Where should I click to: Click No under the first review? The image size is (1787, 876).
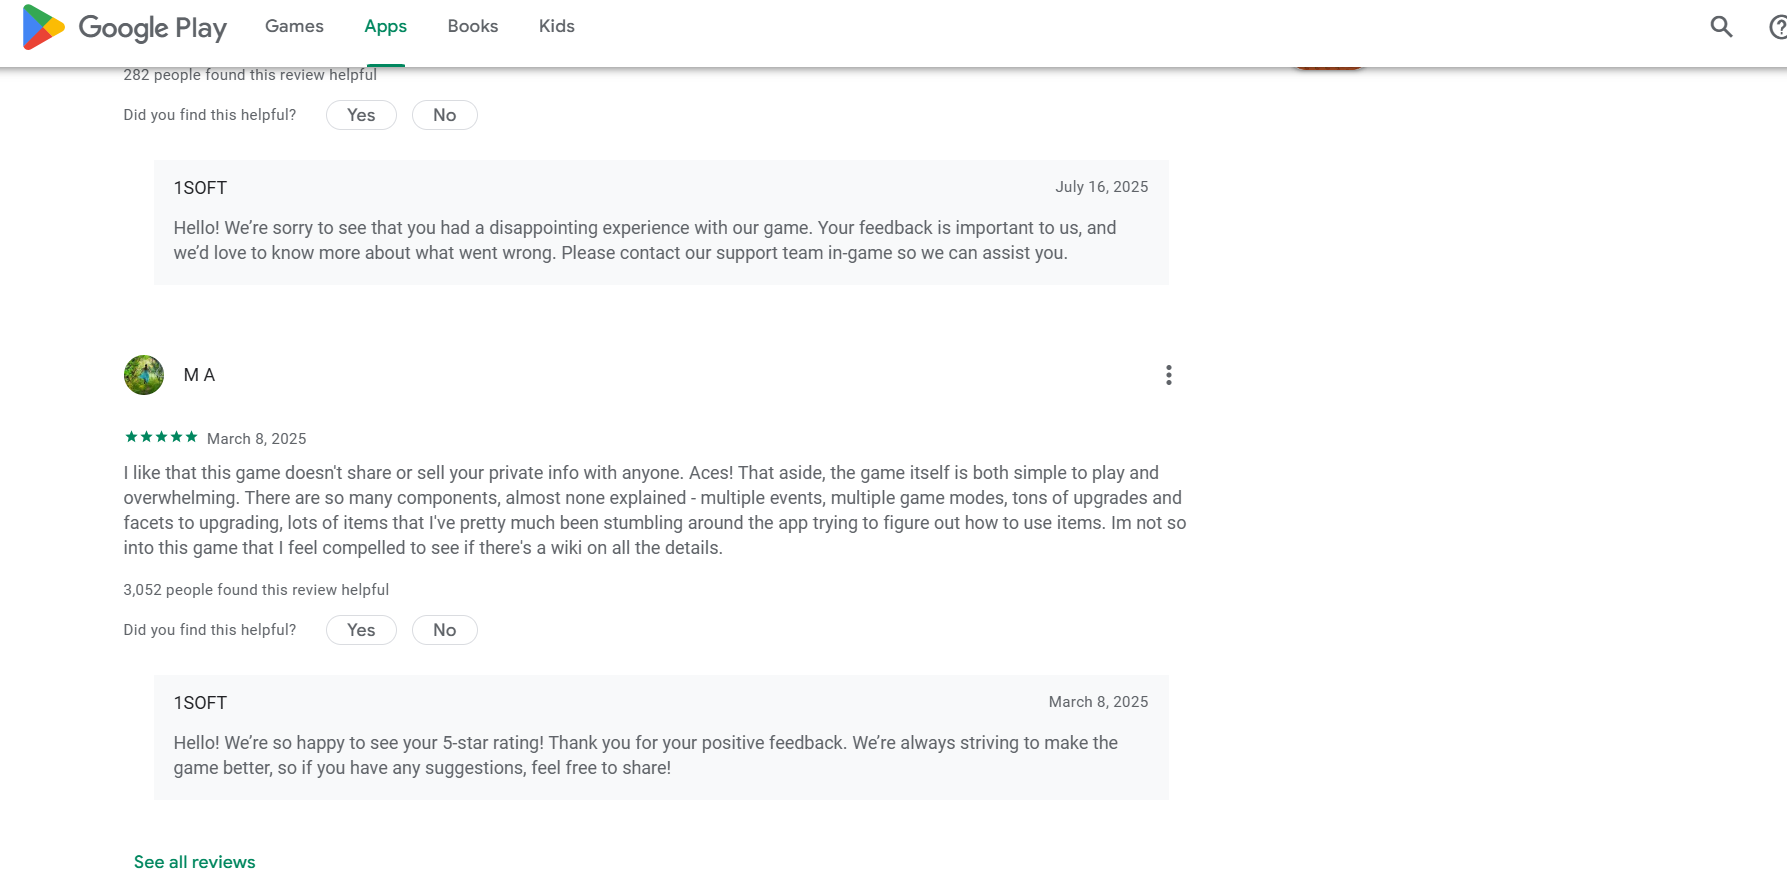444,114
